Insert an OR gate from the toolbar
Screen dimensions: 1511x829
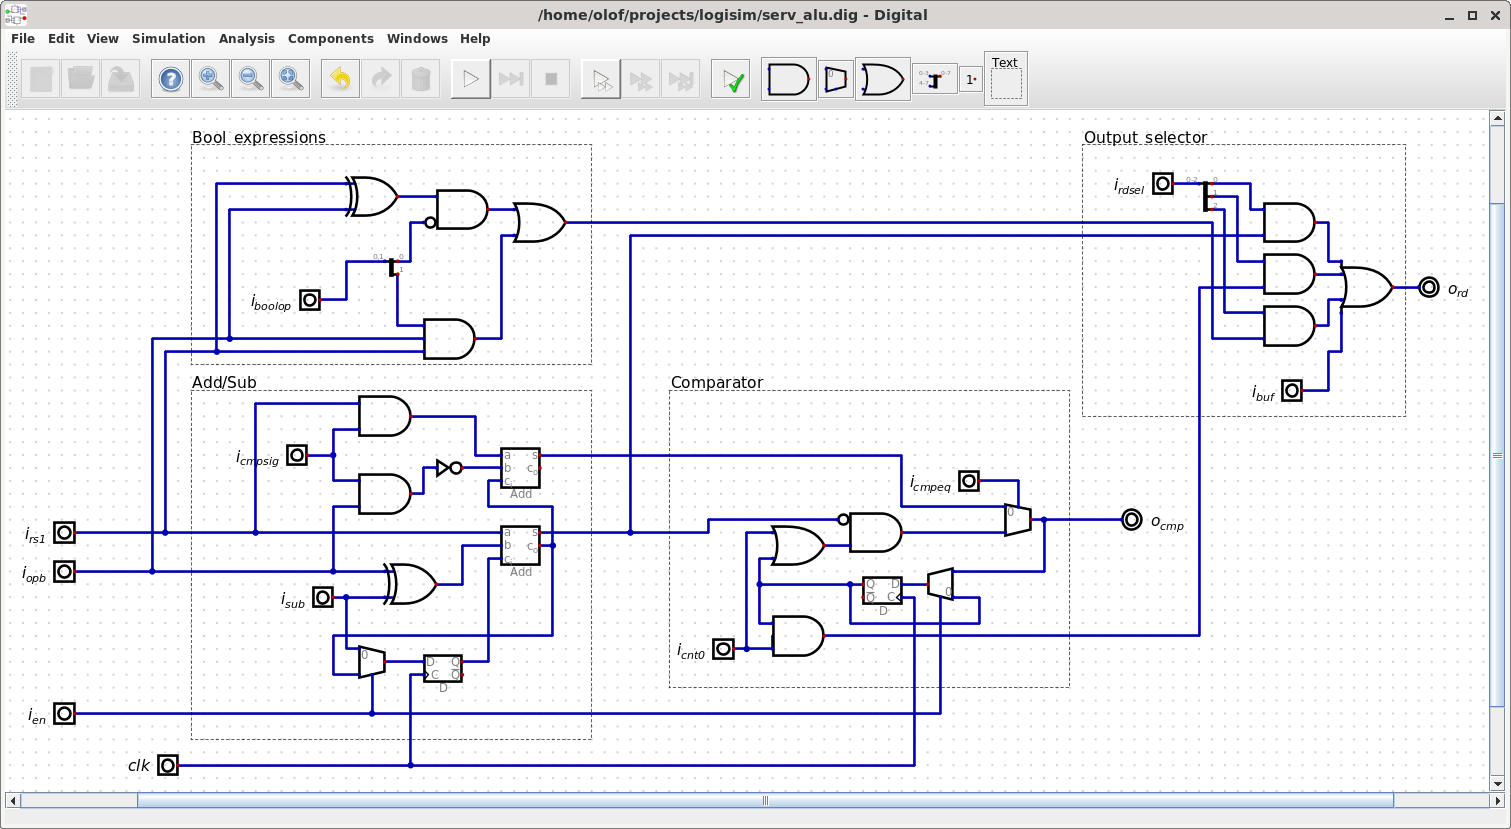[883, 79]
